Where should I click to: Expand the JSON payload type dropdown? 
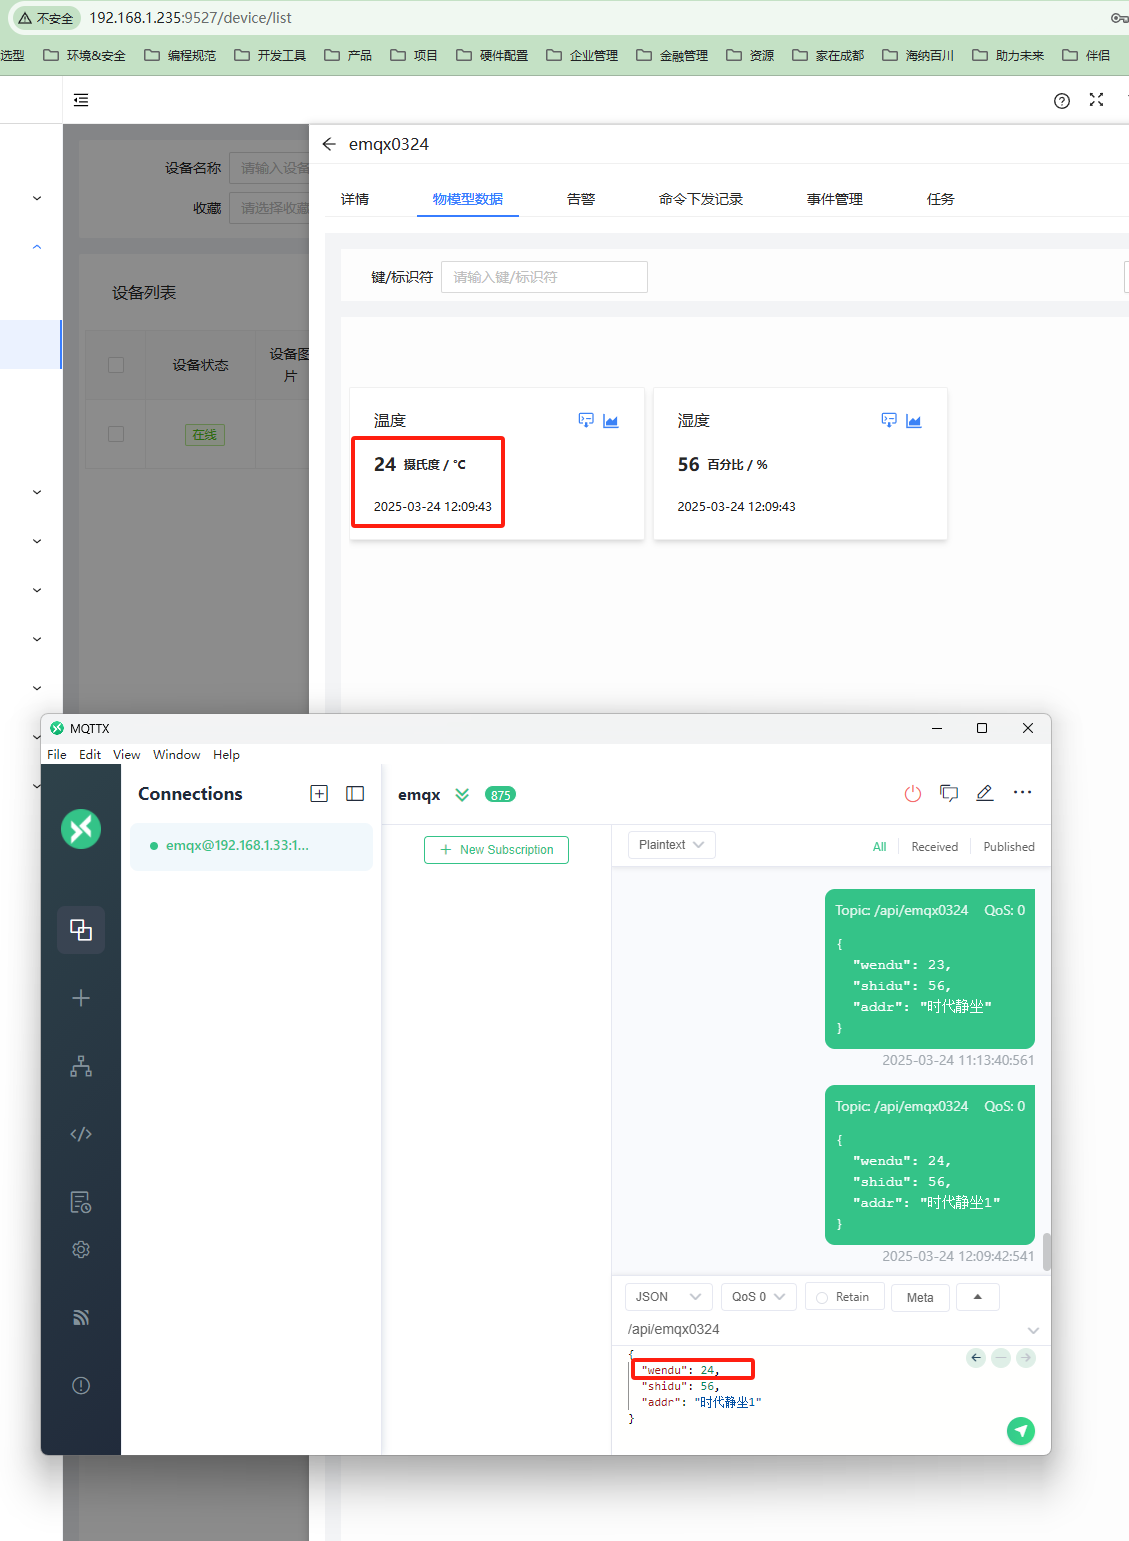point(668,1297)
